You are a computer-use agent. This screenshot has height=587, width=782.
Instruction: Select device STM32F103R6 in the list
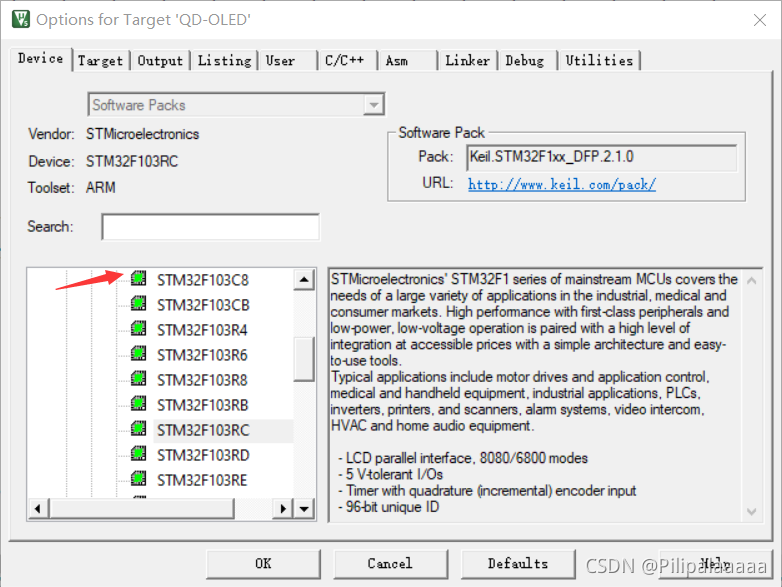202,355
